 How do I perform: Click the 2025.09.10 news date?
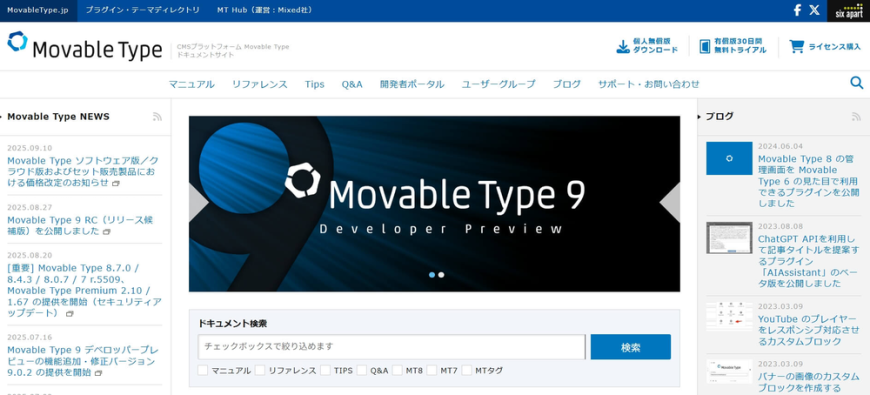point(29,148)
